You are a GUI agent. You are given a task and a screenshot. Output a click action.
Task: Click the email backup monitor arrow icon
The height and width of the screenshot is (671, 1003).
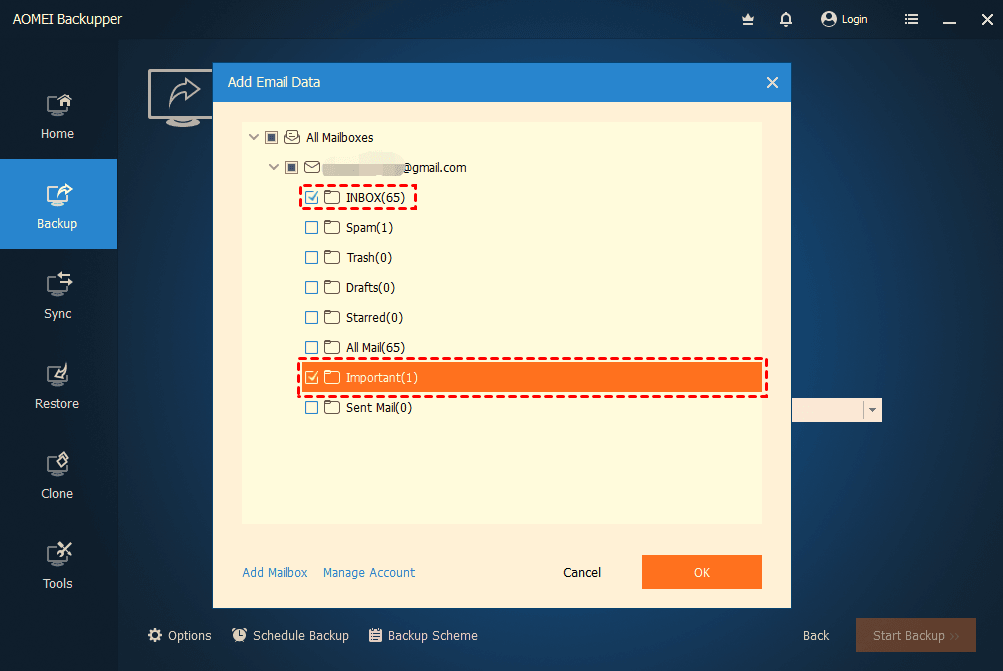pyautogui.click(x=180, y=97)
